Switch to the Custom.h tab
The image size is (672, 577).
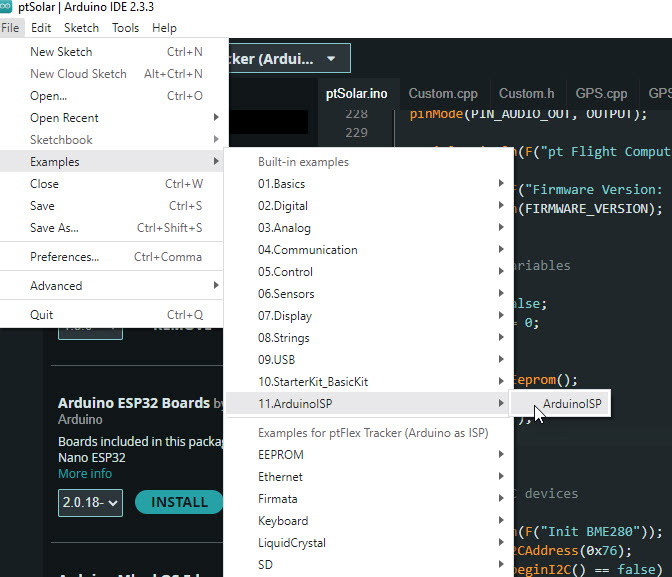pyautogui.click(x=527, y=93)
